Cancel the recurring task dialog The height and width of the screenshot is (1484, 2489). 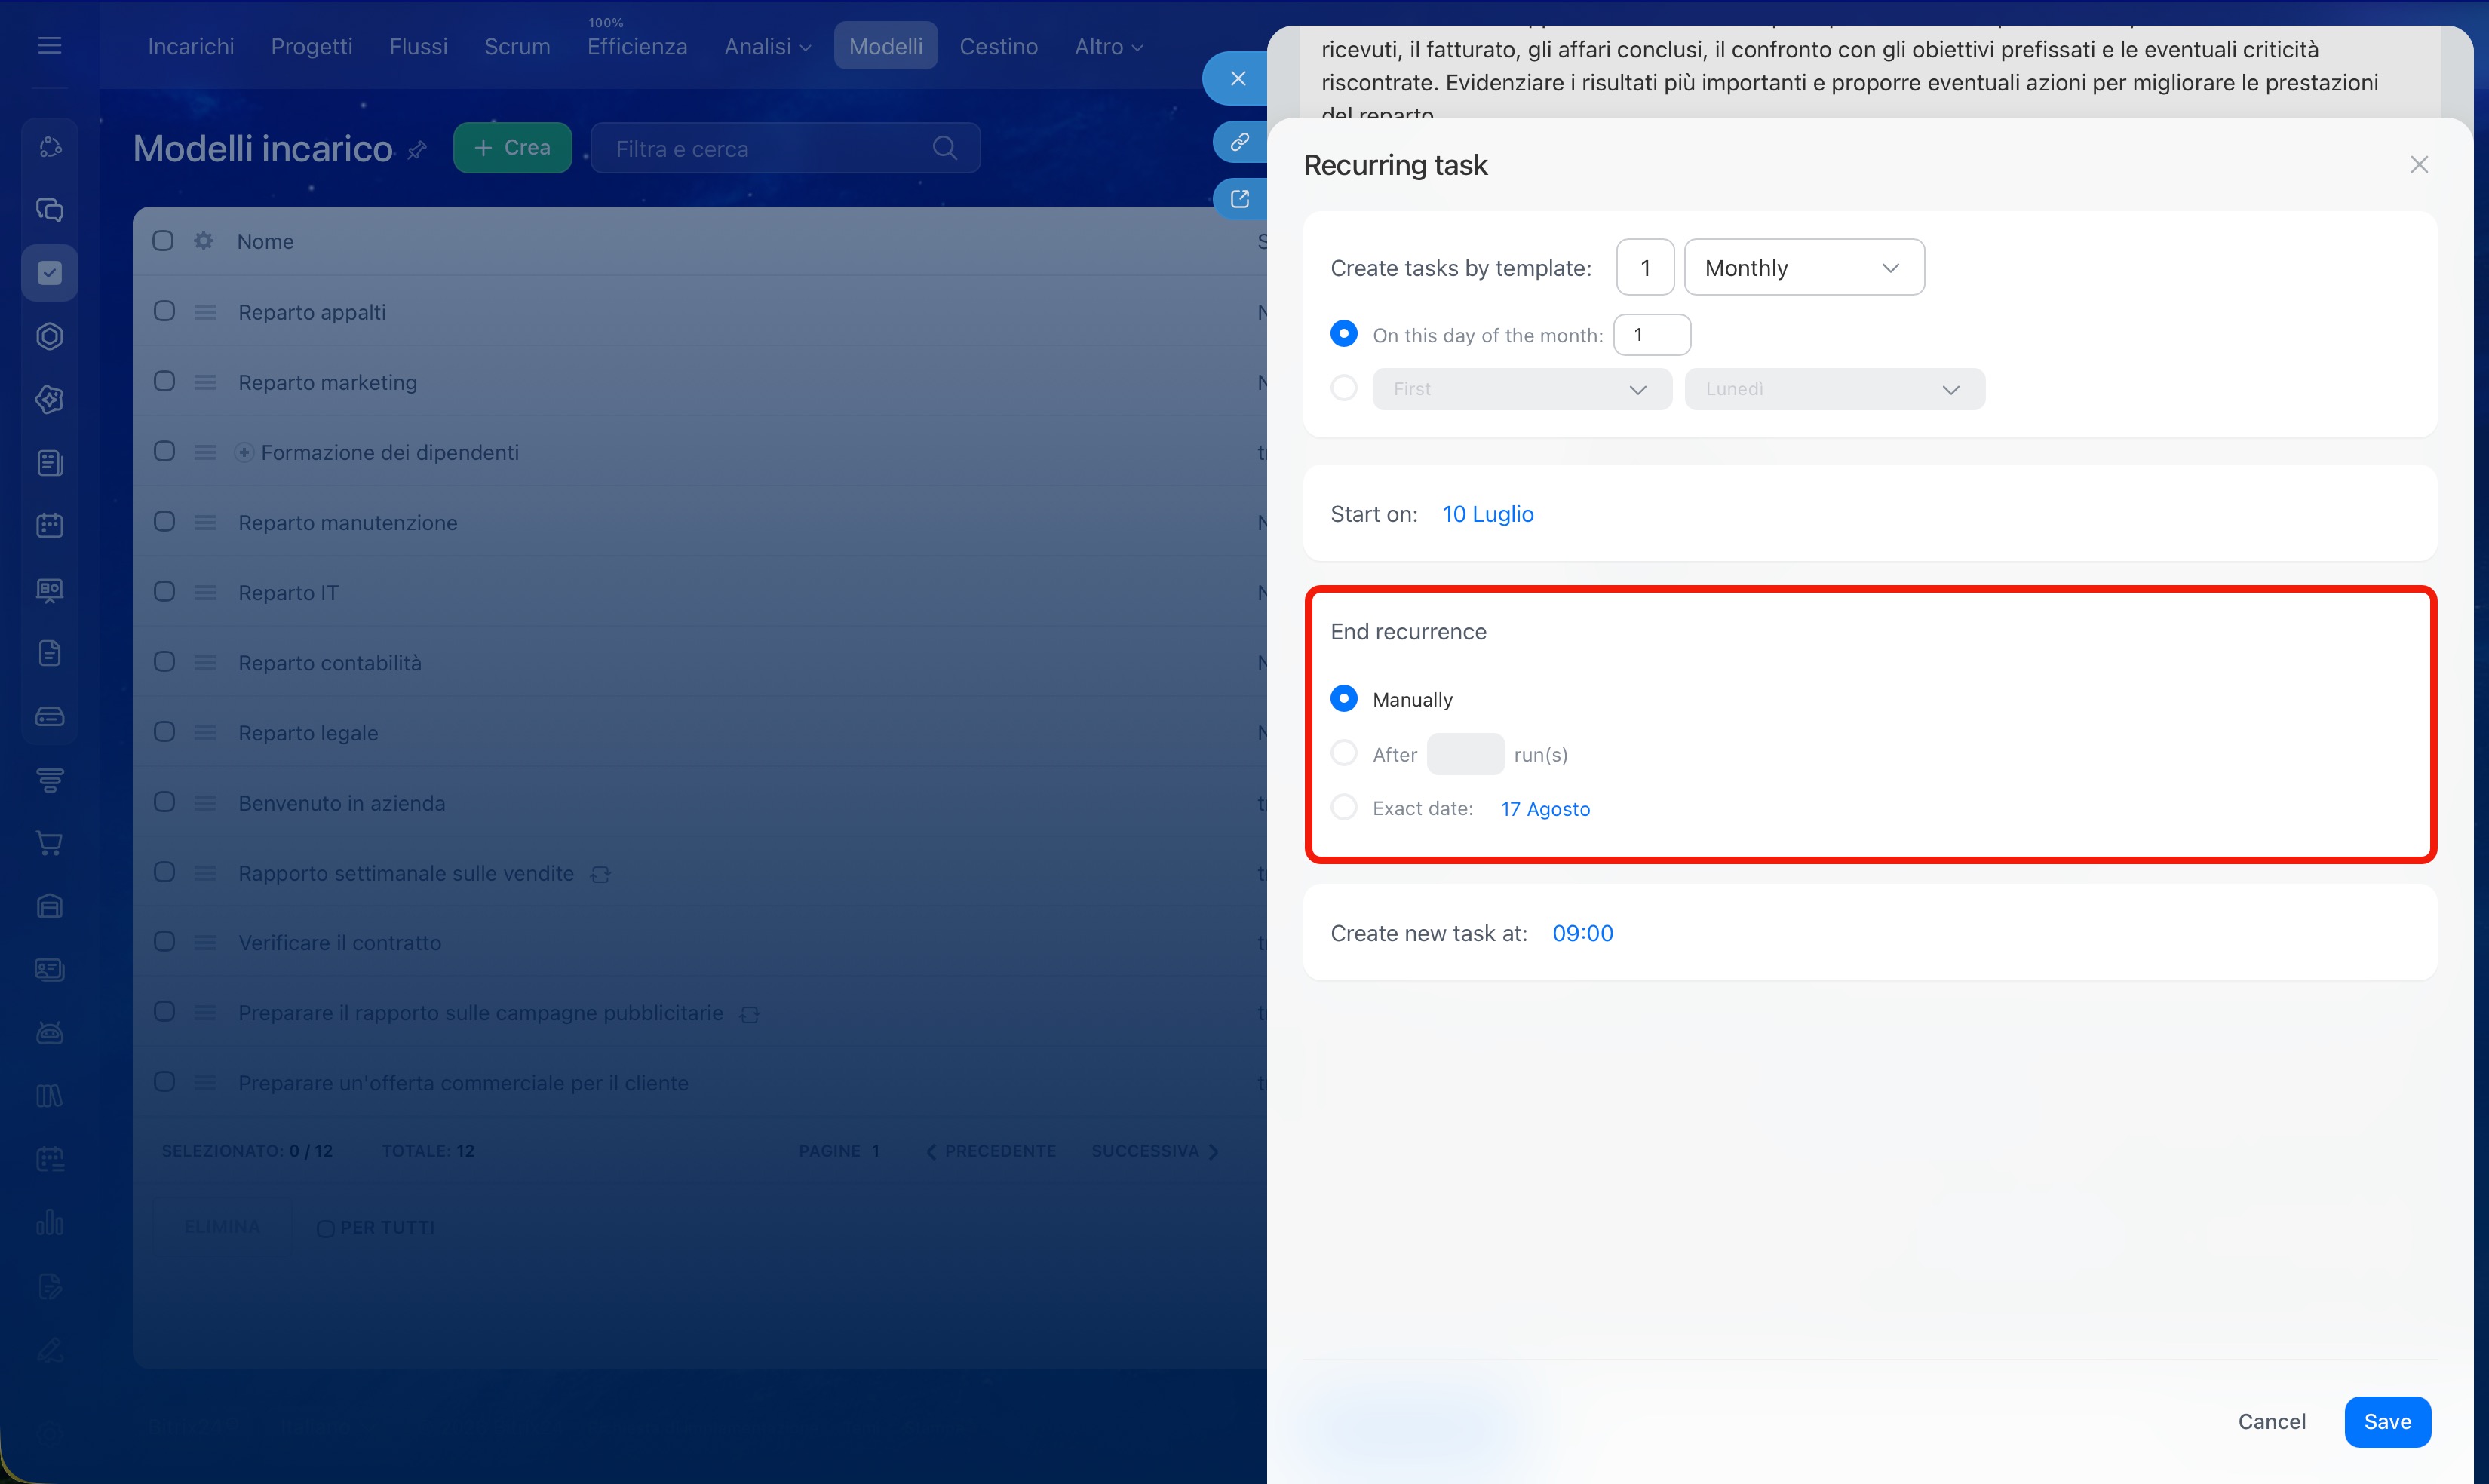tap(2271, 1421)
